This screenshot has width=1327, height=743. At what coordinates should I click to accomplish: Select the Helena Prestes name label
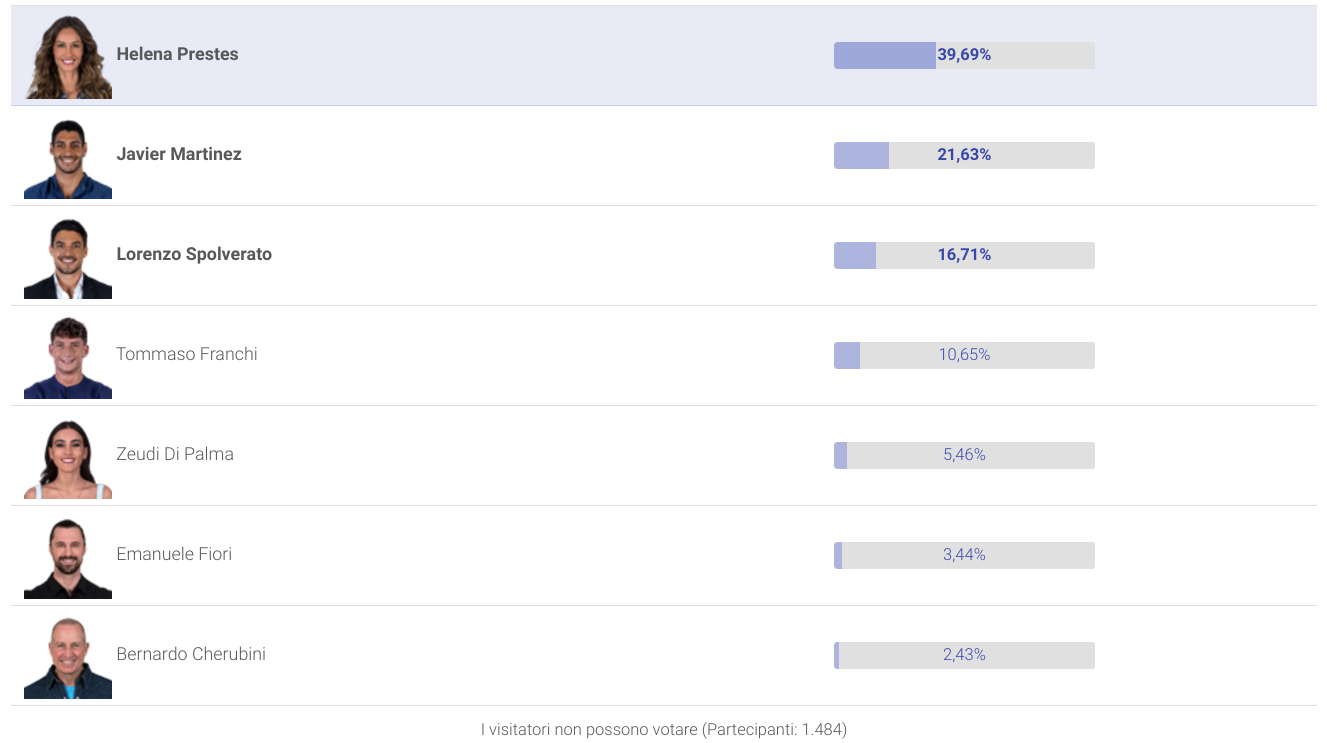tap(177, 54)
